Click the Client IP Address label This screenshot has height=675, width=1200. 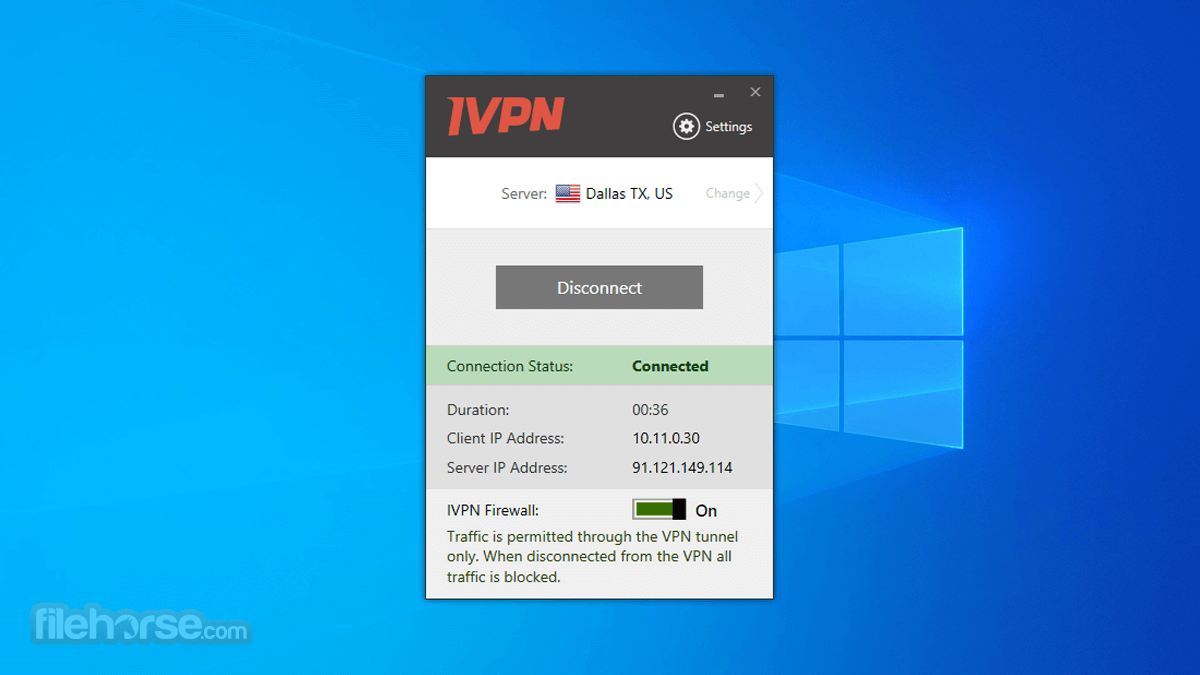tap(506, 439)
